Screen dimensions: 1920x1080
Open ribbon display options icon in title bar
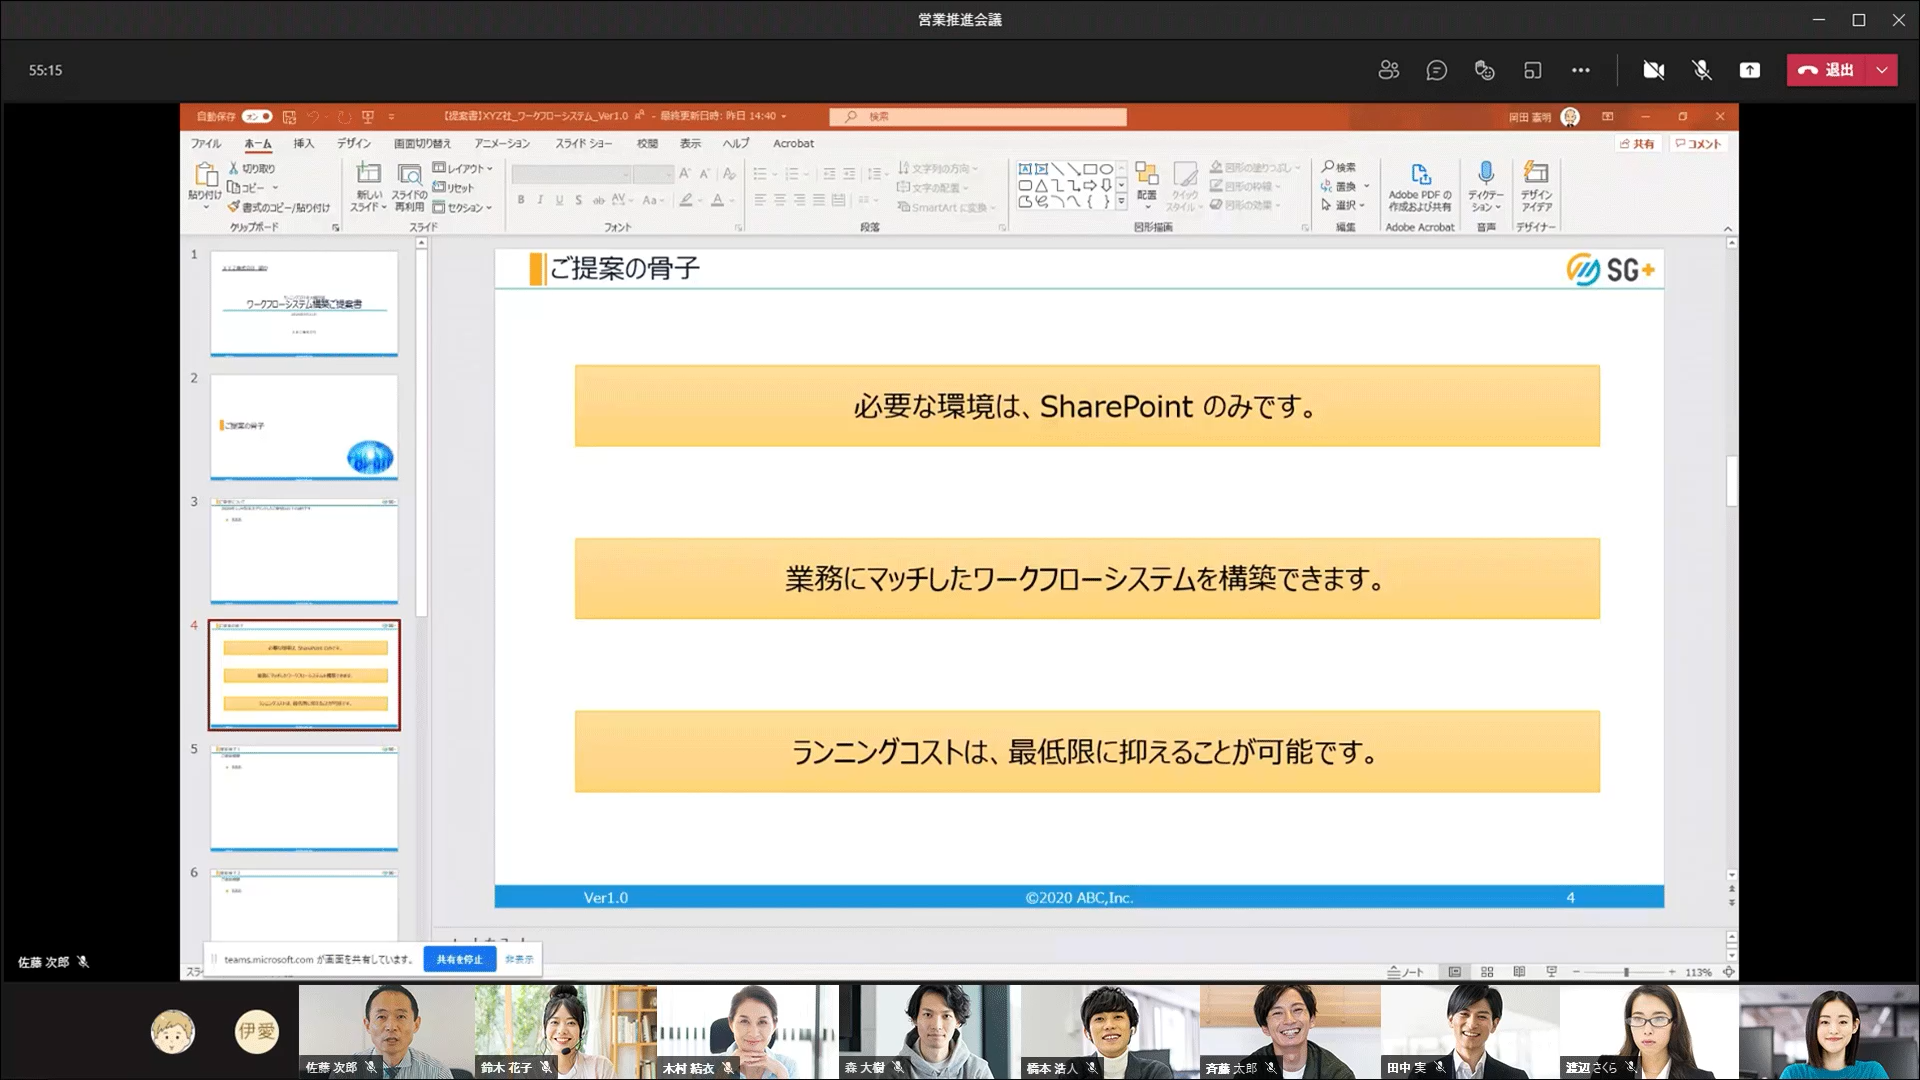click(1607, 116)
